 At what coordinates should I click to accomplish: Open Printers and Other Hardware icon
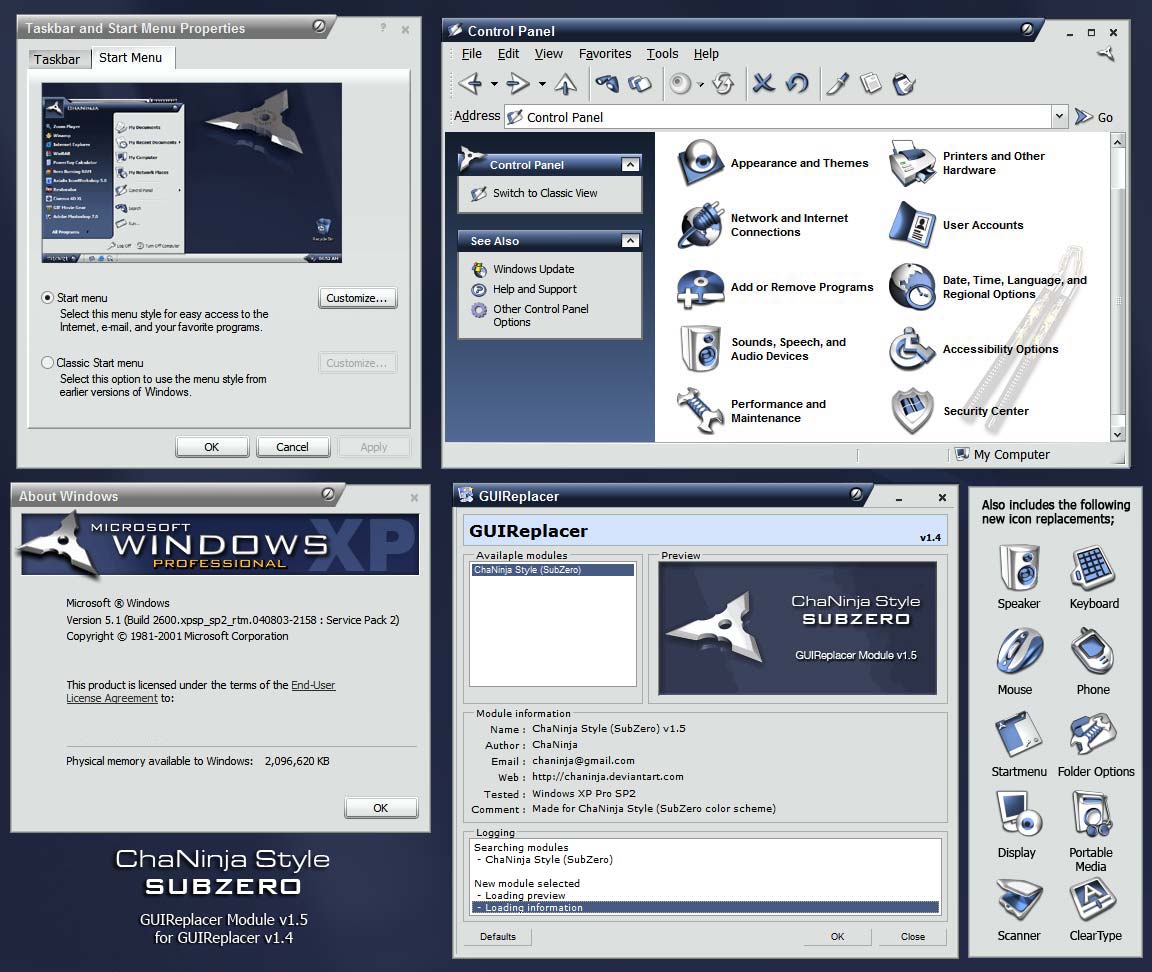(912, 162)
